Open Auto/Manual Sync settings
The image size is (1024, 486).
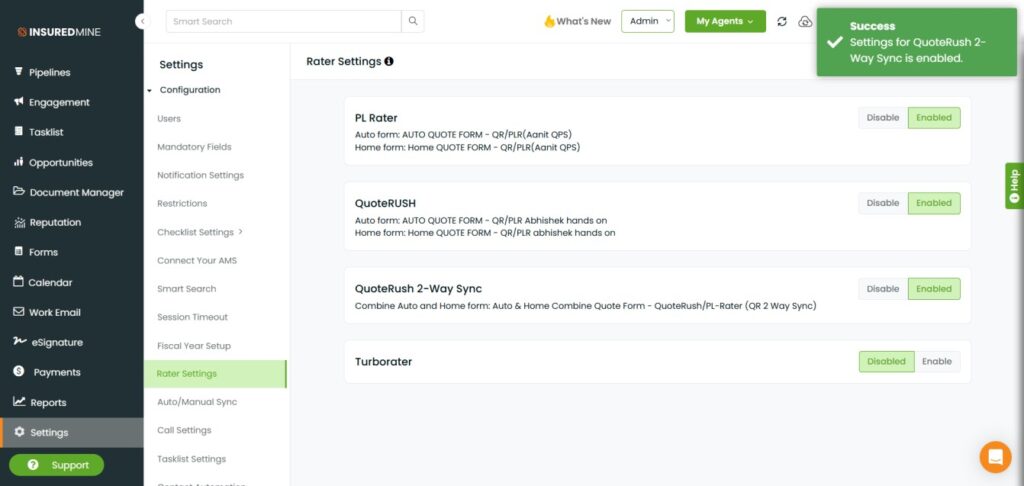(x=197, y=402)
